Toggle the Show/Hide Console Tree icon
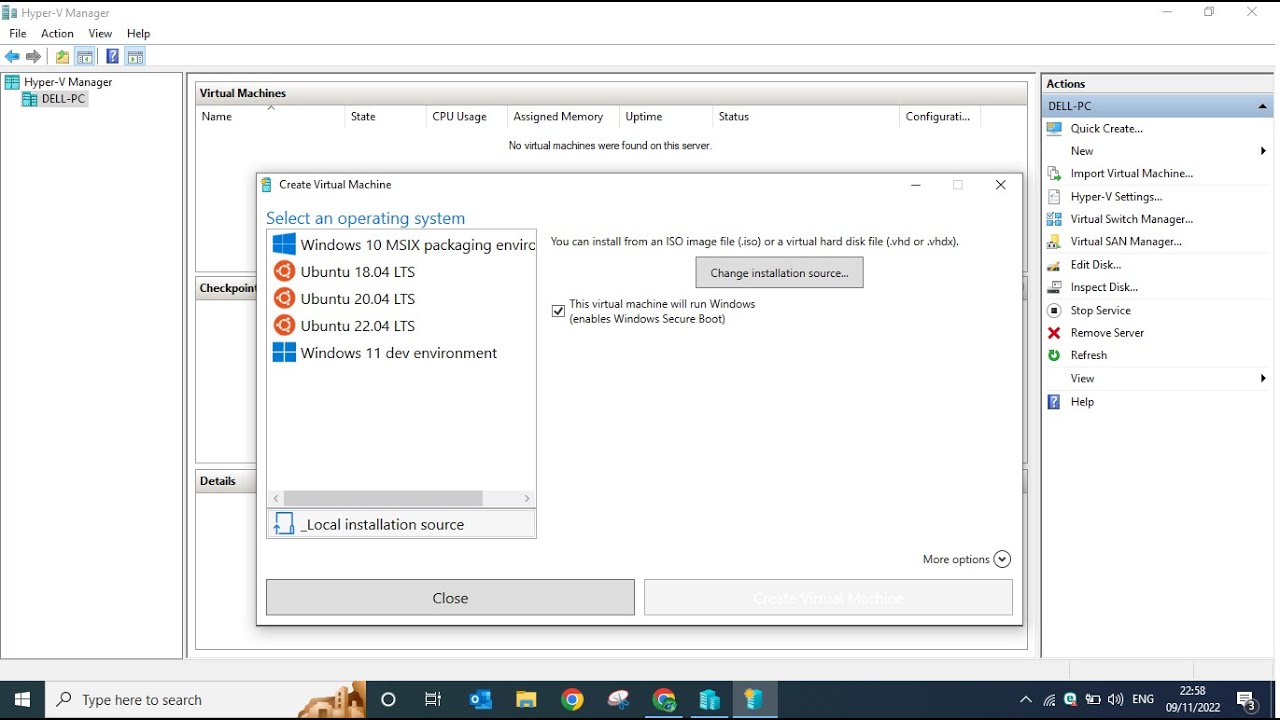 coord(85,57)
